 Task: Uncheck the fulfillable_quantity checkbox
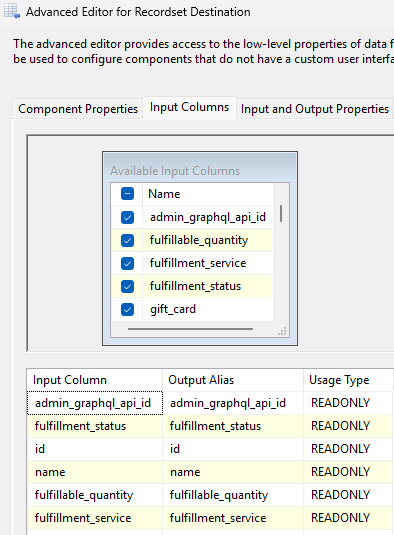point(127,240)
